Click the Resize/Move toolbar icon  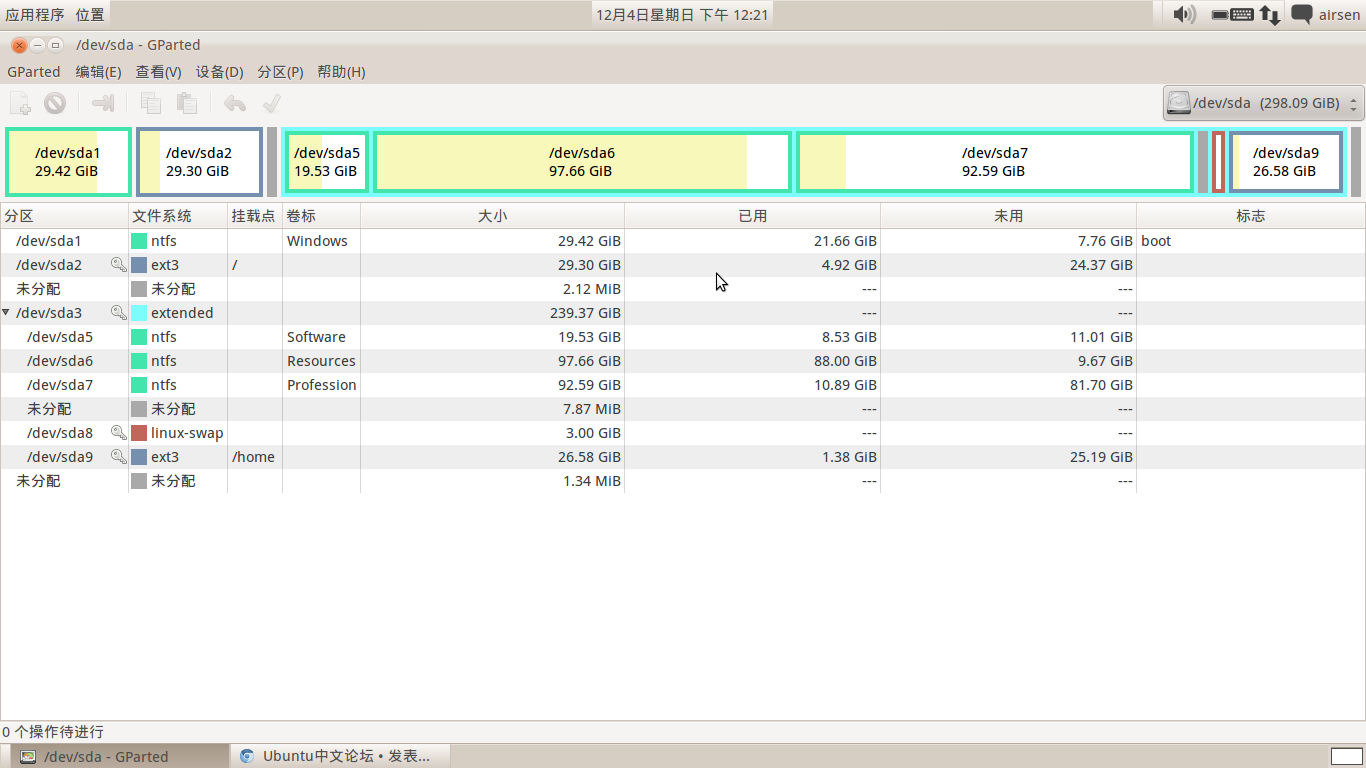[102, 103]
